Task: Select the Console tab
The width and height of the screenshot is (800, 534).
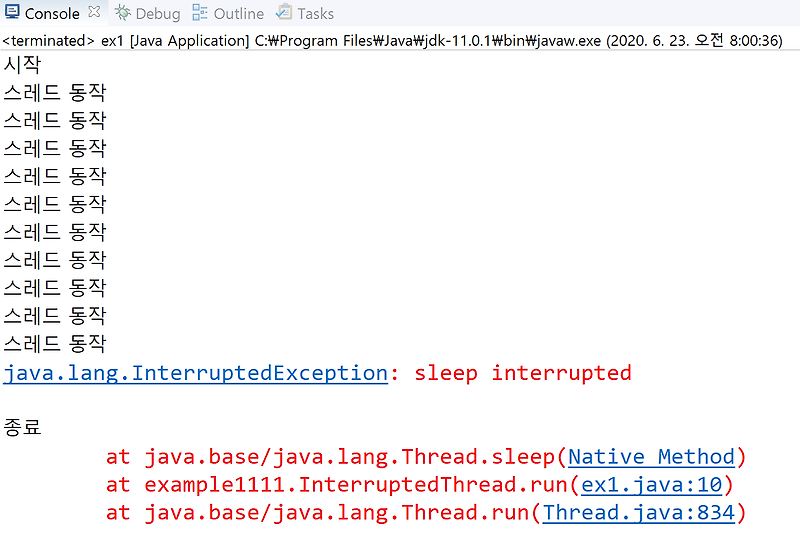Action: tap(52, 14)
